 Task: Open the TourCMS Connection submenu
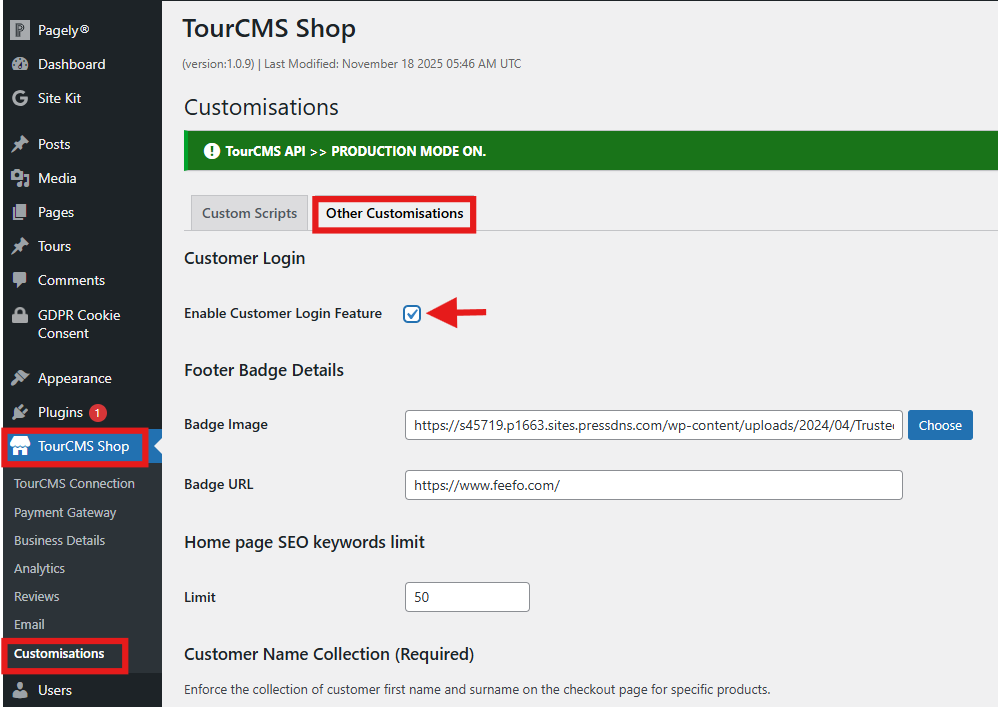pos(74,484)
